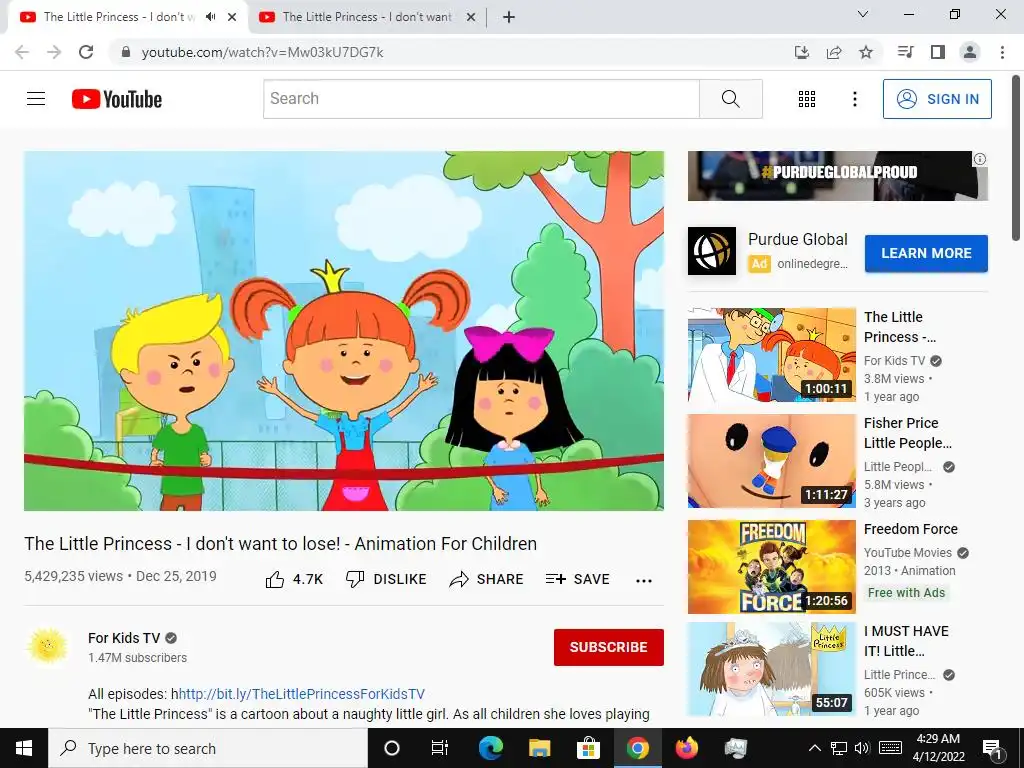The width and height of the screenshot is (1024, 768).
Task: Click the Free with Ads badge
Action: tap(906, 592)
